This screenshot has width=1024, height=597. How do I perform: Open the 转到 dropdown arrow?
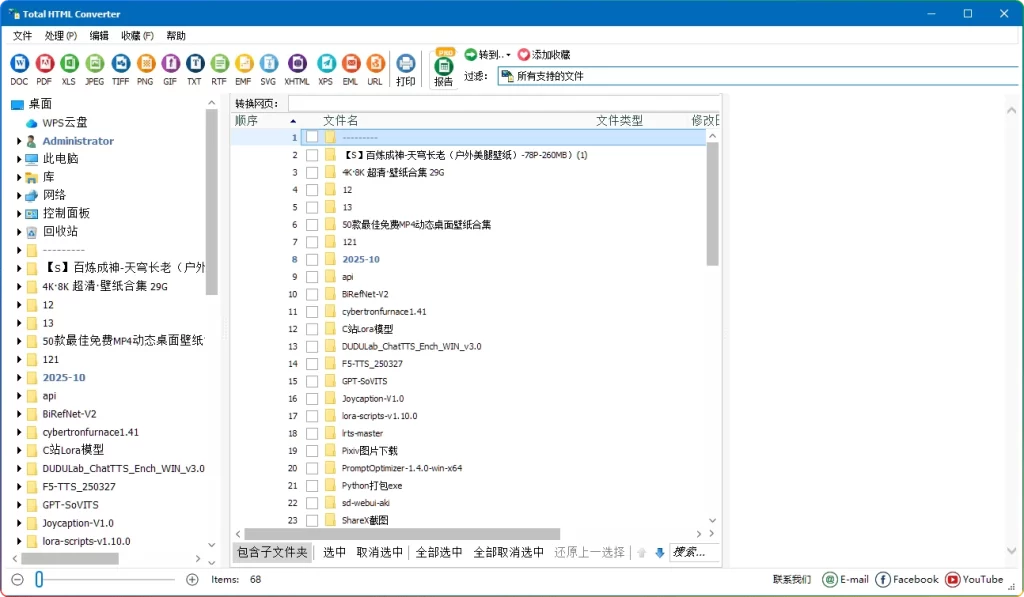click(x=508, y=55)
